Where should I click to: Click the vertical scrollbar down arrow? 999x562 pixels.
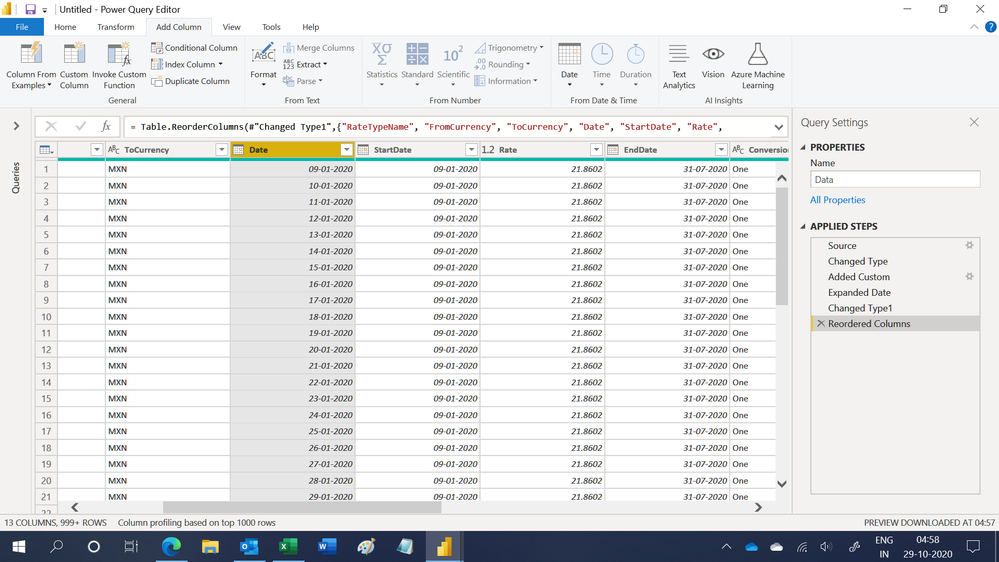point(782,484)
